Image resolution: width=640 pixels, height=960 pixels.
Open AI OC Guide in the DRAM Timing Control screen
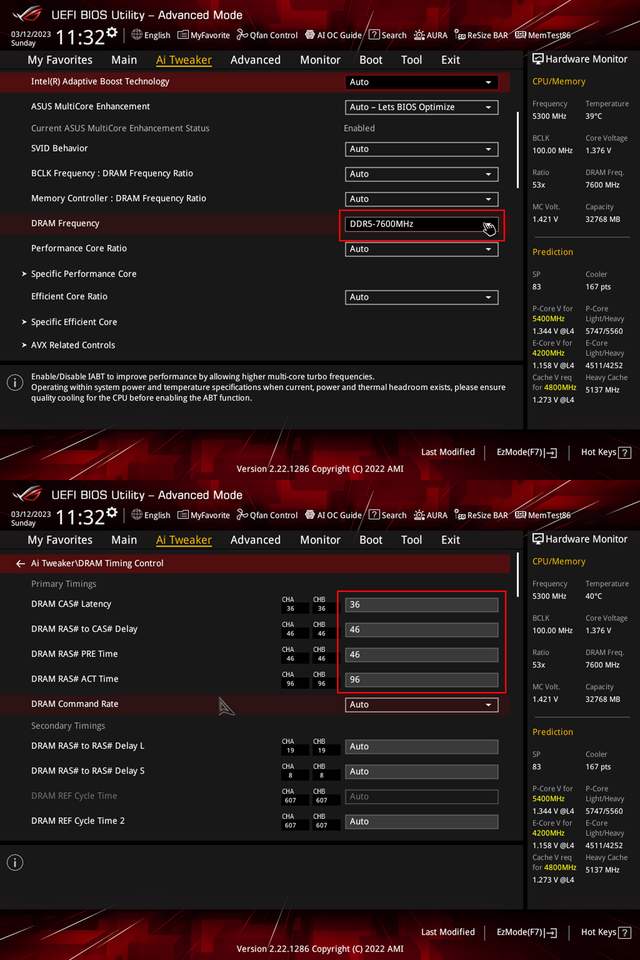(x=333, y=515)
